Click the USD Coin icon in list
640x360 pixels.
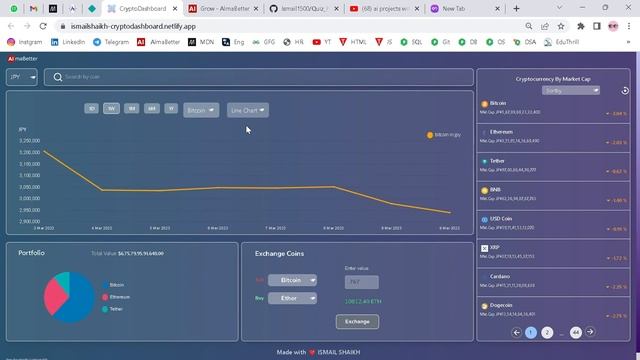coord(484,220)
